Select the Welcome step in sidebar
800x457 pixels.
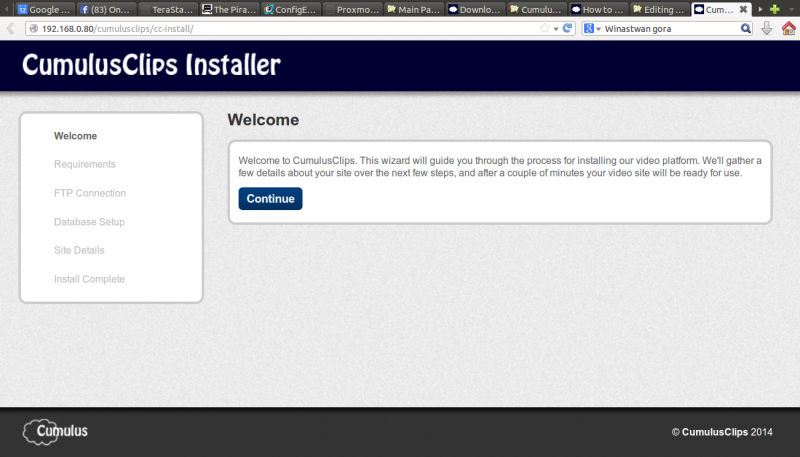click(x=76, y=136)
